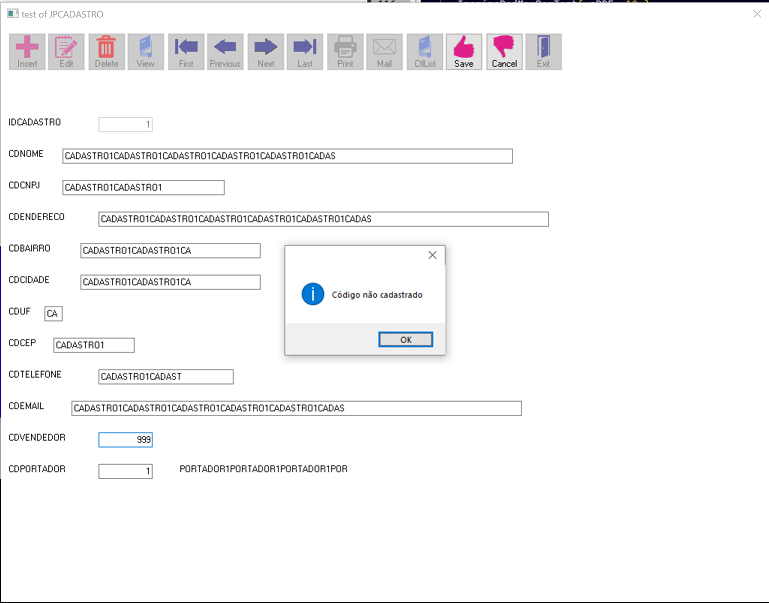This screenshot has height=603, width=769.
Task: Save the record with thumbs-up
Action: 464,51
